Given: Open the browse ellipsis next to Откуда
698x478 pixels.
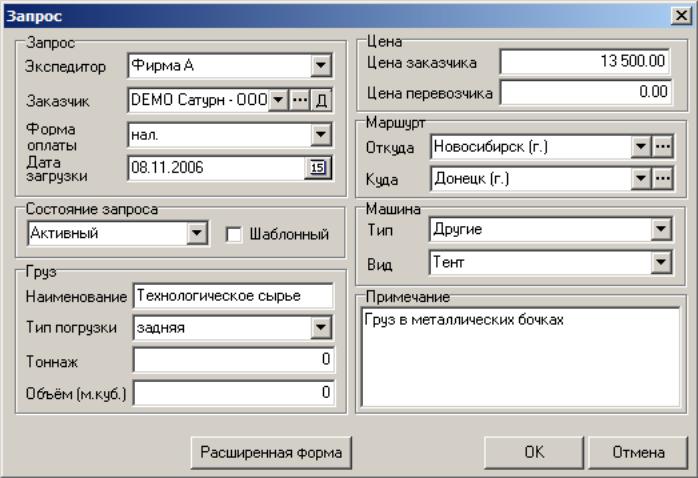Looking at the screenshot, I should 663,146.
